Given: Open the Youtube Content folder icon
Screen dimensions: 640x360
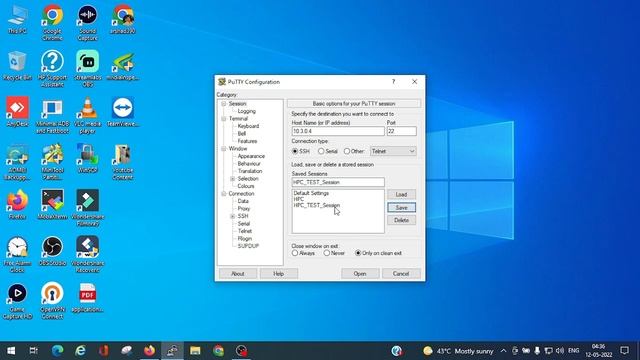Looking at the screenshot, I should [x=123, y=162].
